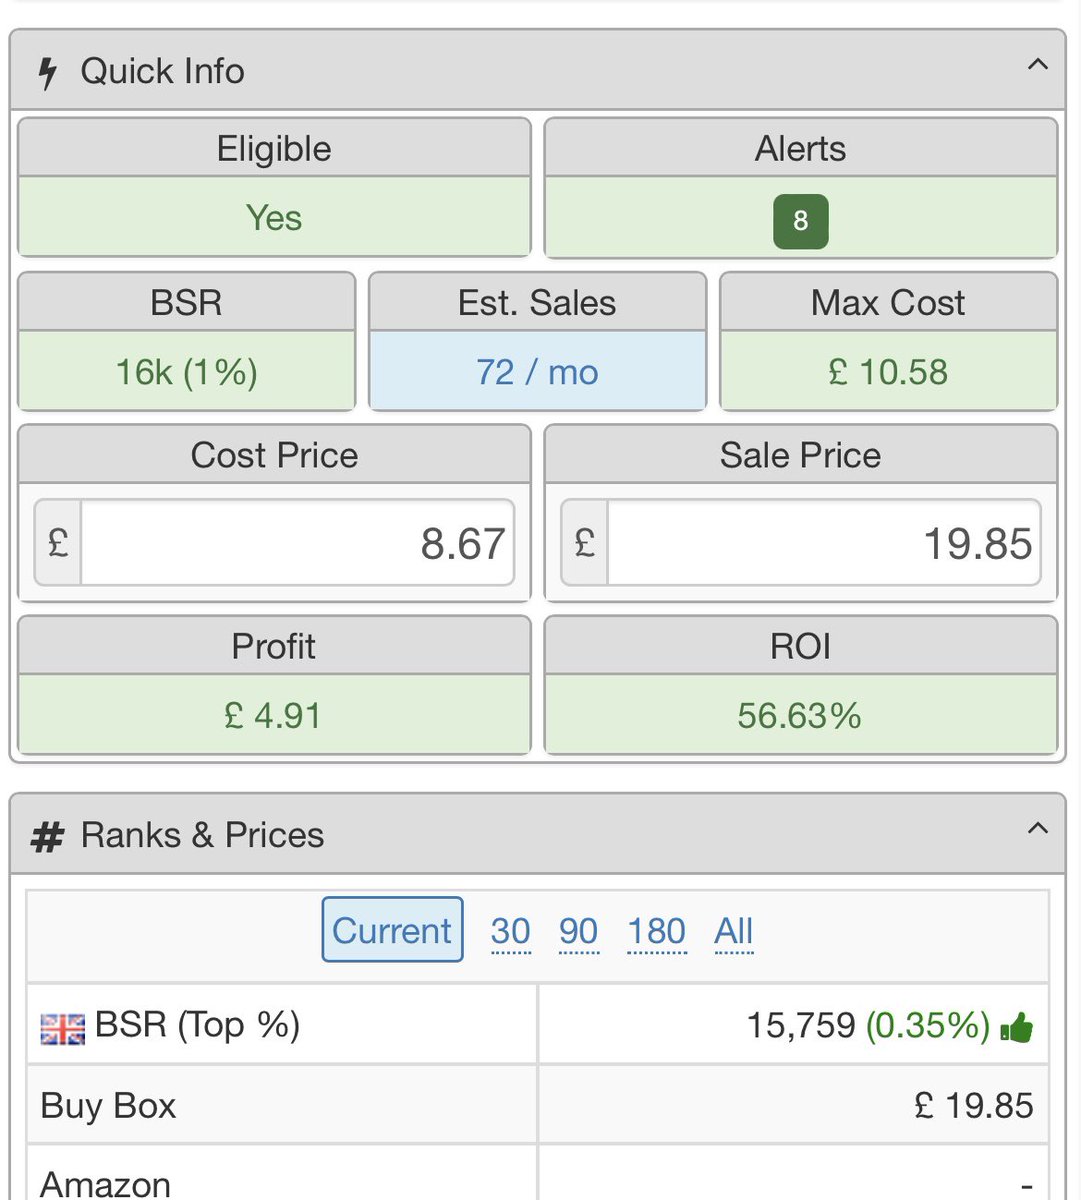Viewport: 1081px width, 1200px height.
Task: Switch to the All time range
Action: pyautogui.click(x=733, y=931)
